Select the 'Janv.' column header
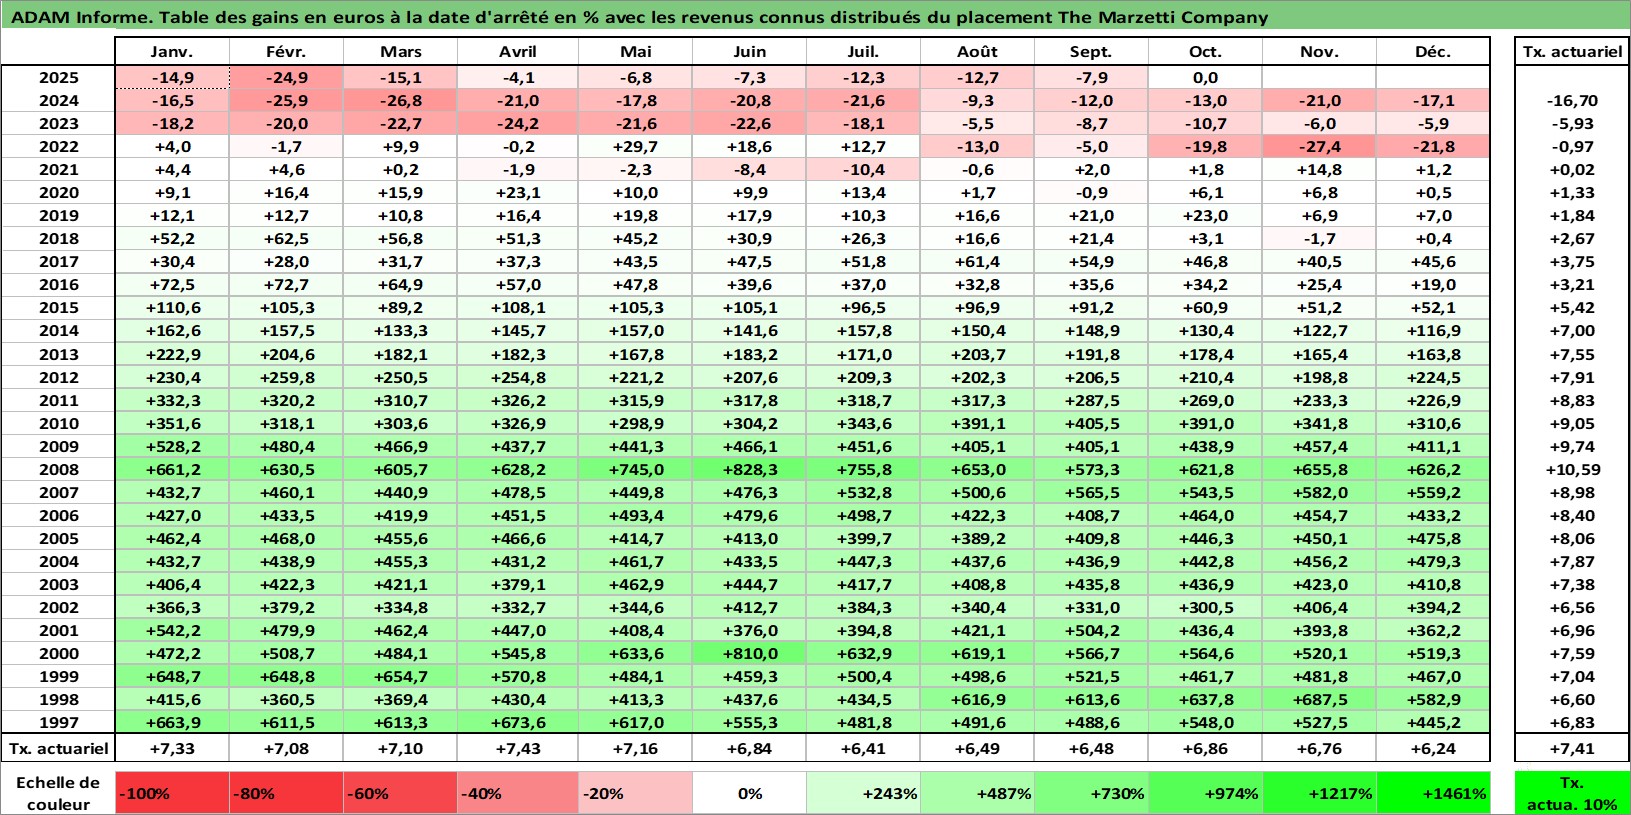Image resolution: width=1631 pixels, height=815 pixels. pyautogui.click(x=172, y=52)
